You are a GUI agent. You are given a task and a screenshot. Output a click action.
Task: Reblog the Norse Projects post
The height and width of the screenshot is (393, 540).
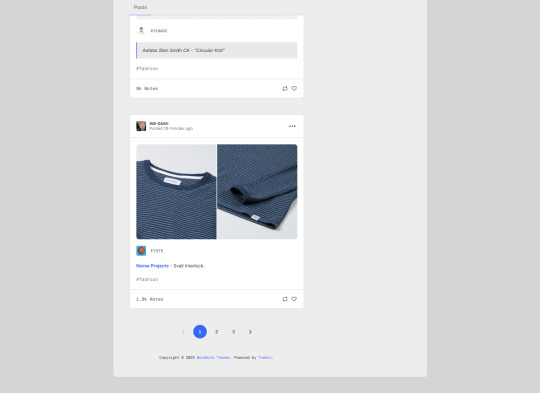click(x=285, y=299)
